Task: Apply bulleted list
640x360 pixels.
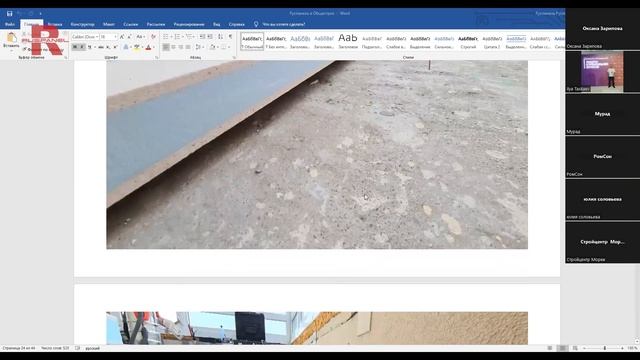Action: [x=166, y=37]
